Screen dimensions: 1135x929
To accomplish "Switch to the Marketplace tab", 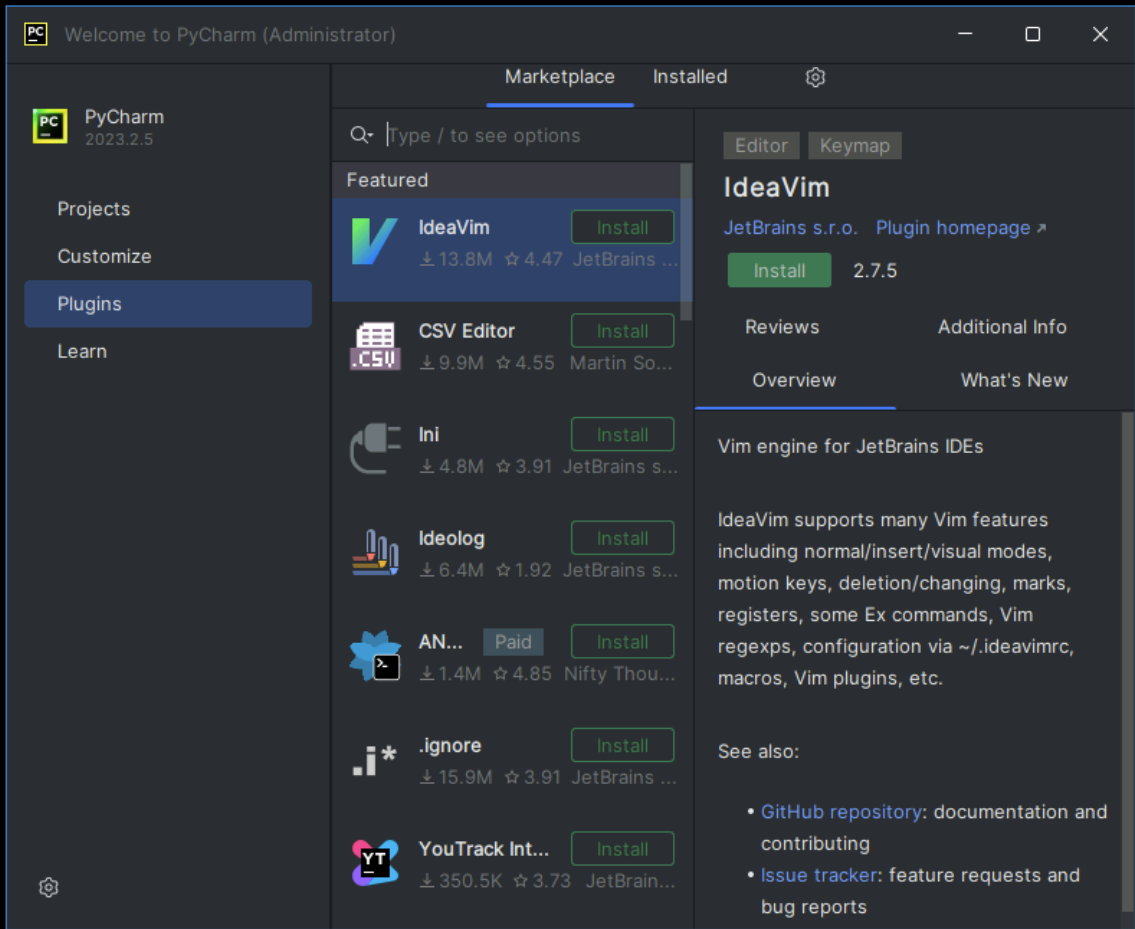I will pos(560,77).
